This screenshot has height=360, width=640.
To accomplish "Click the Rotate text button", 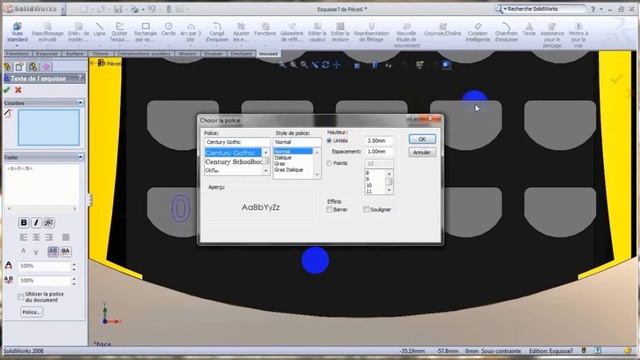I will point(49,222).
